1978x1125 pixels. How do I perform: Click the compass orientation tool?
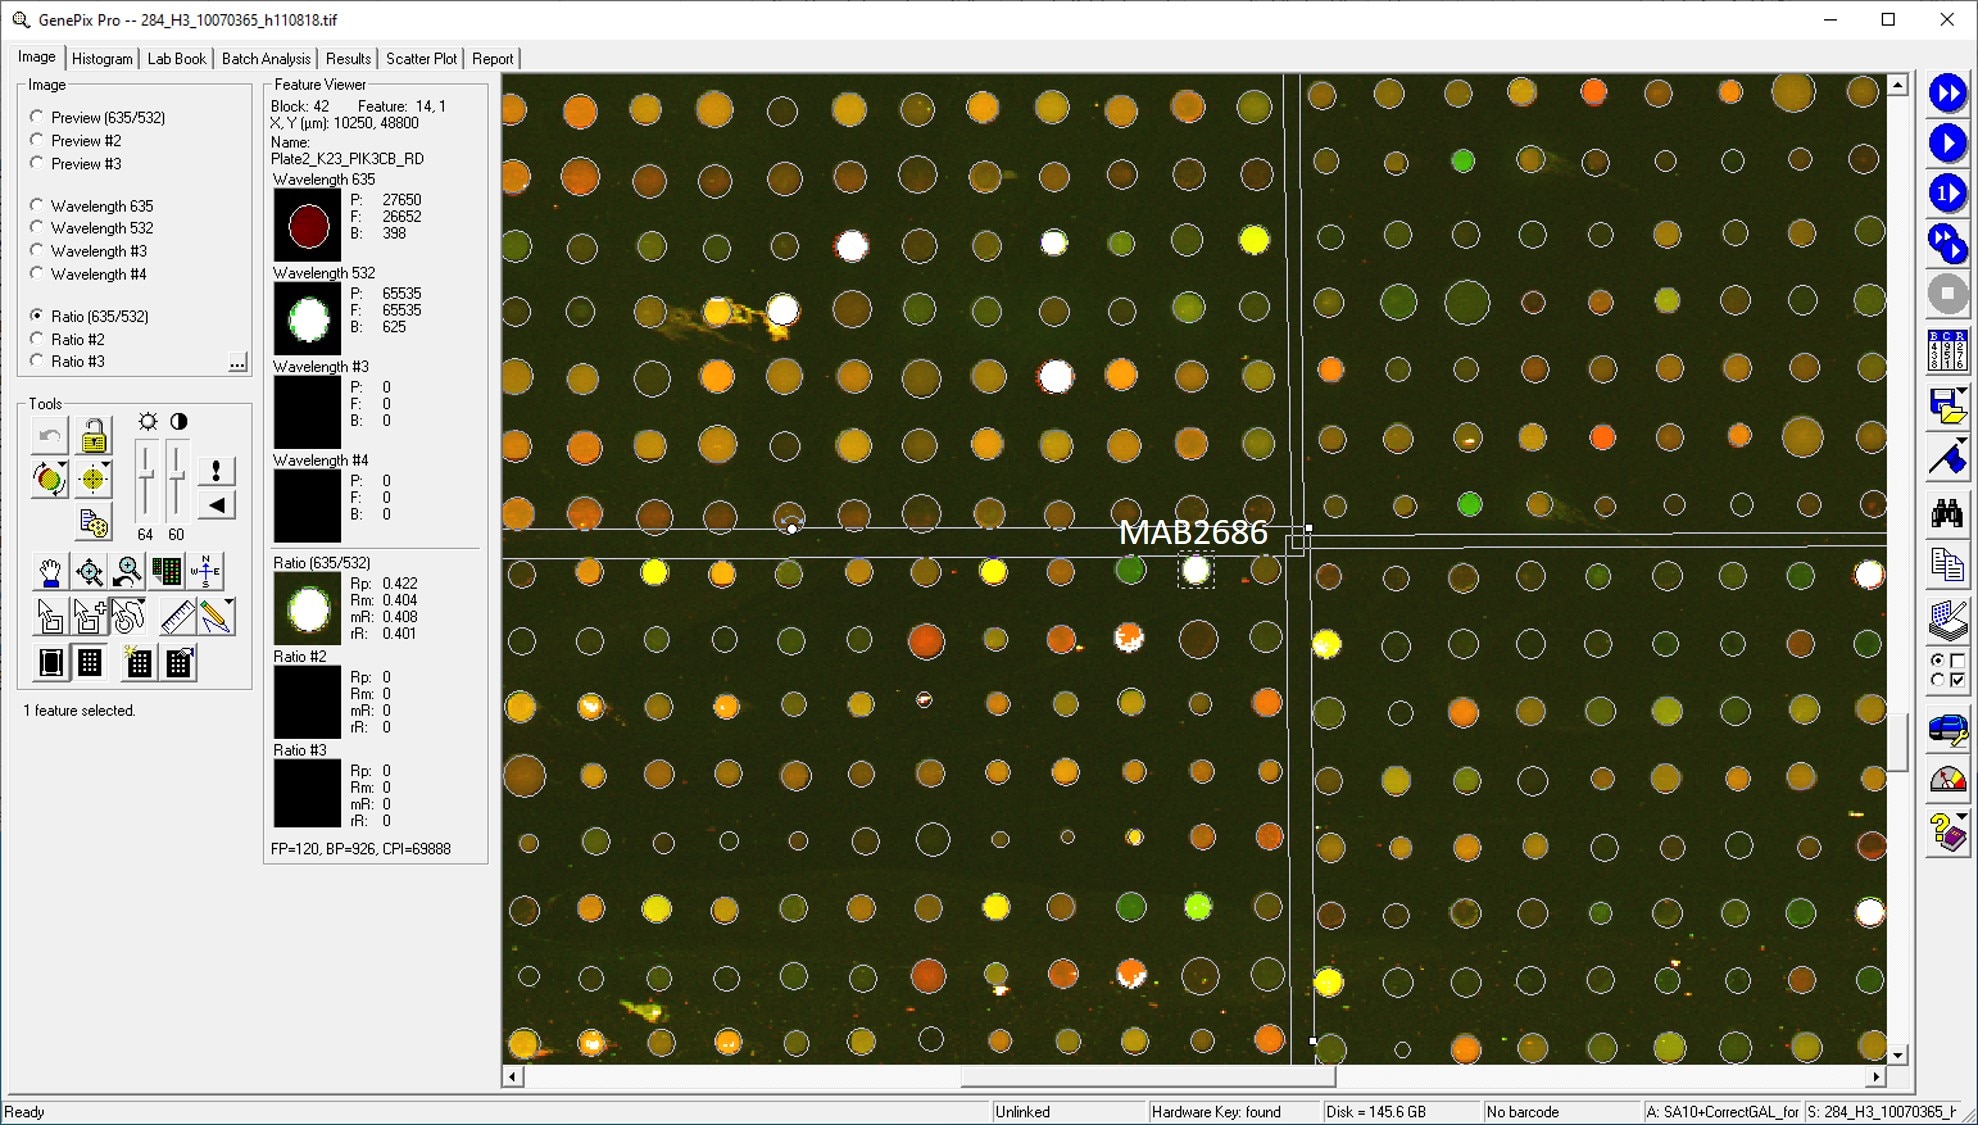[x=206, y=571]
